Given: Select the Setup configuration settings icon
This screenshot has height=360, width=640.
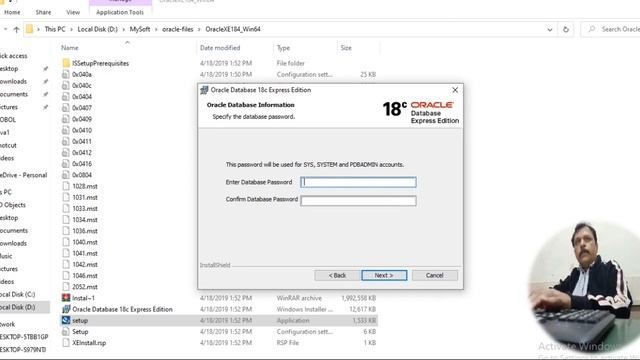Looking at the screenshot, I should point(66,332).
